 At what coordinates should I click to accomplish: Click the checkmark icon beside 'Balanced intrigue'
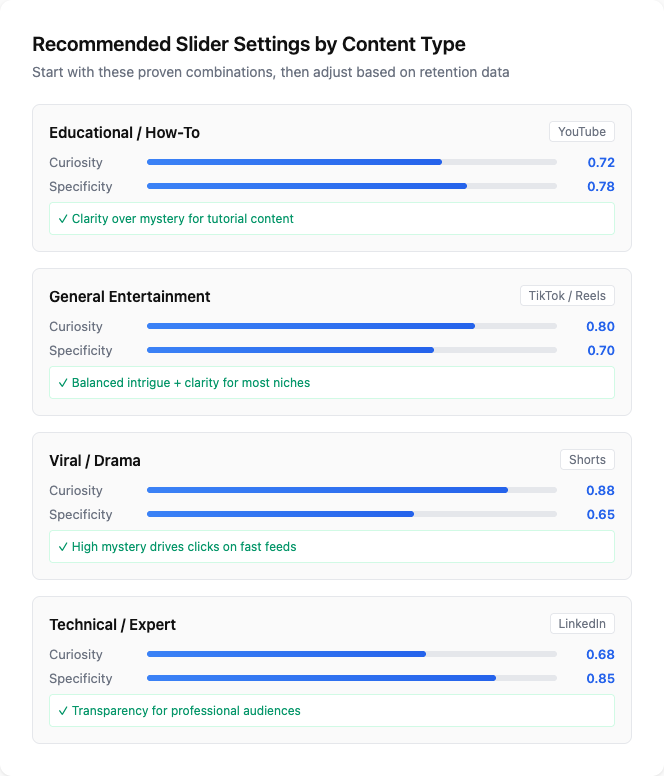pos(63,383)
